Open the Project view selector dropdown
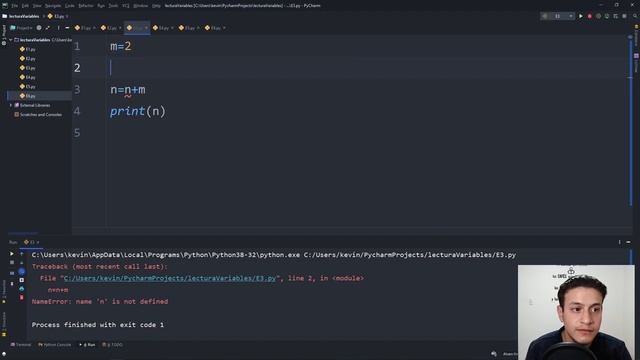Viewport: 640px width, 360px height. 21,28
